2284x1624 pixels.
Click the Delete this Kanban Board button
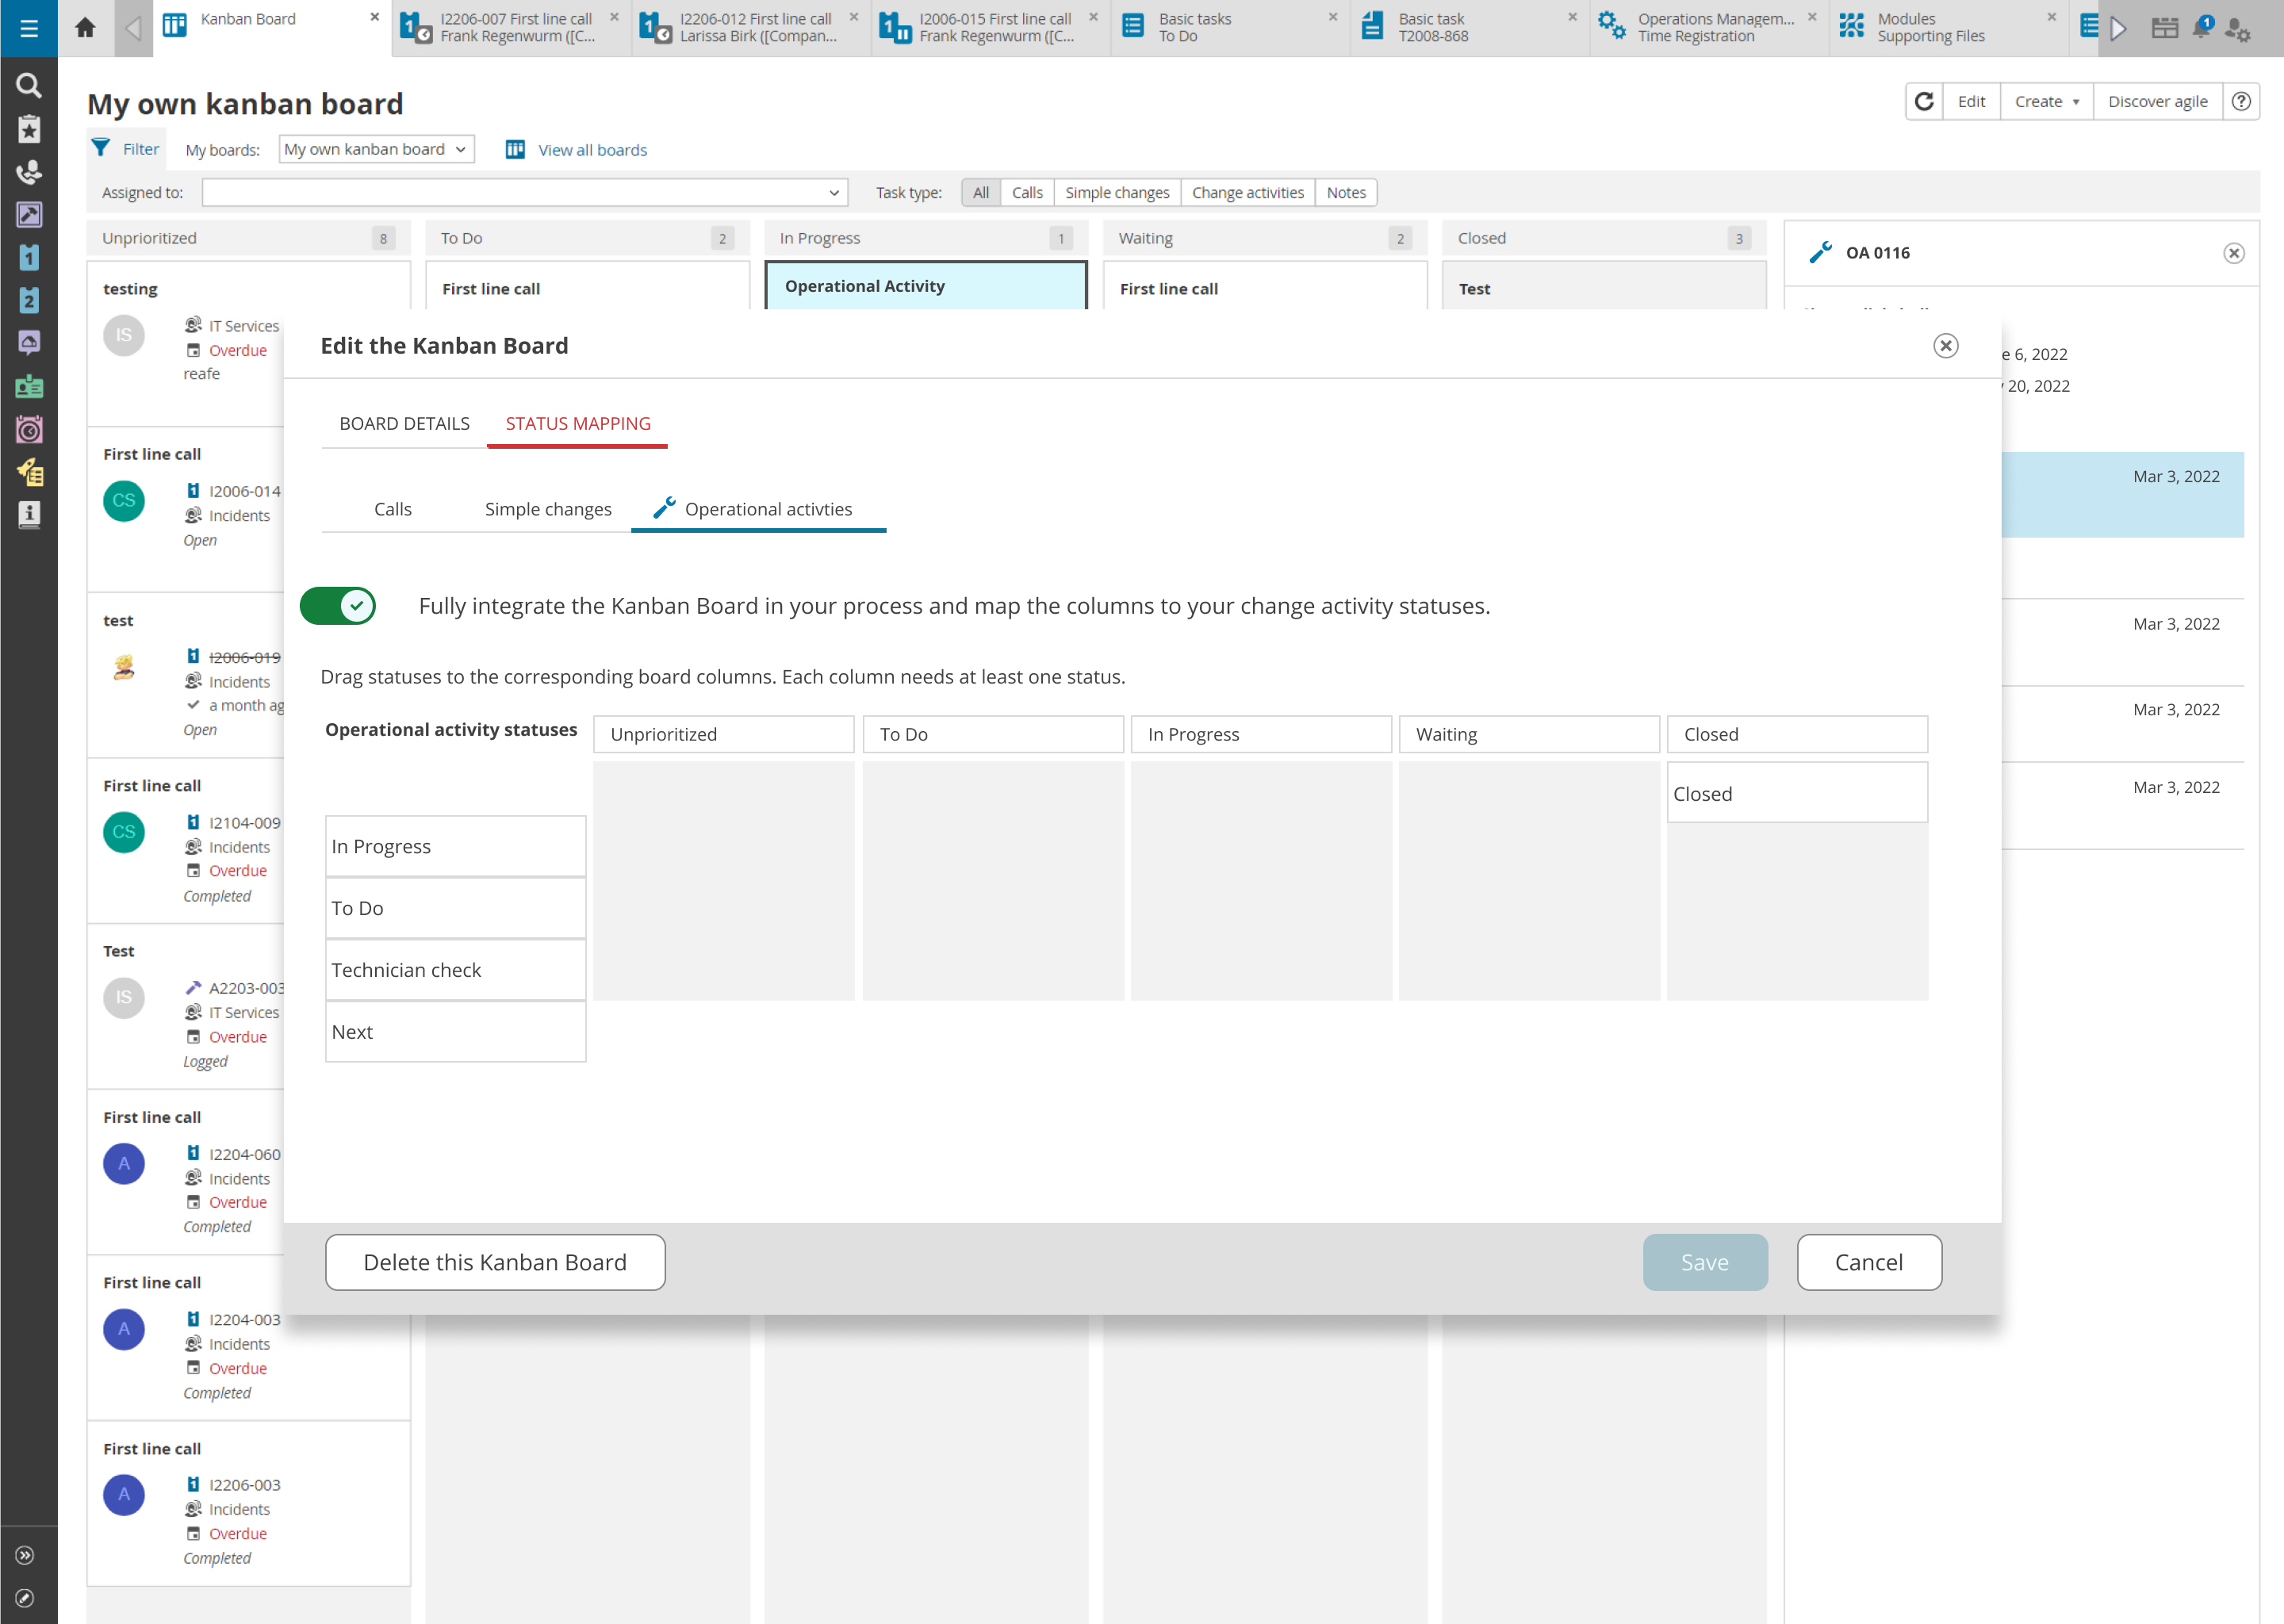point(495,1262)
